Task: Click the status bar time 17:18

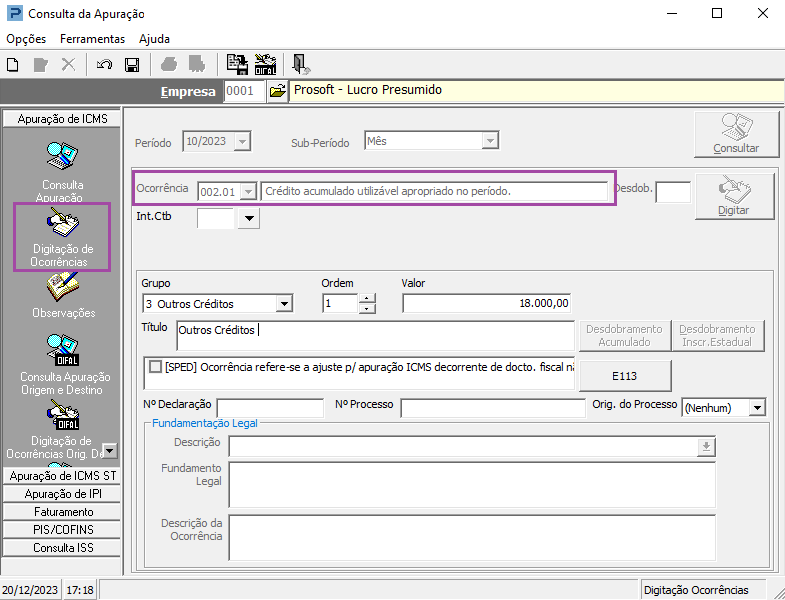Action: point(80,590)
